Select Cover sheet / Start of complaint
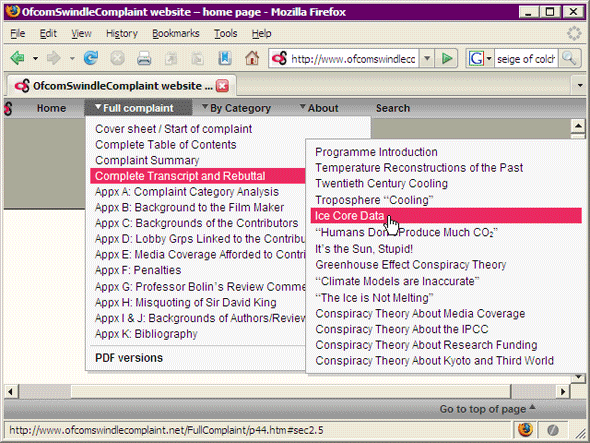This screenshot has width=590, height=443. coord(173,129)
